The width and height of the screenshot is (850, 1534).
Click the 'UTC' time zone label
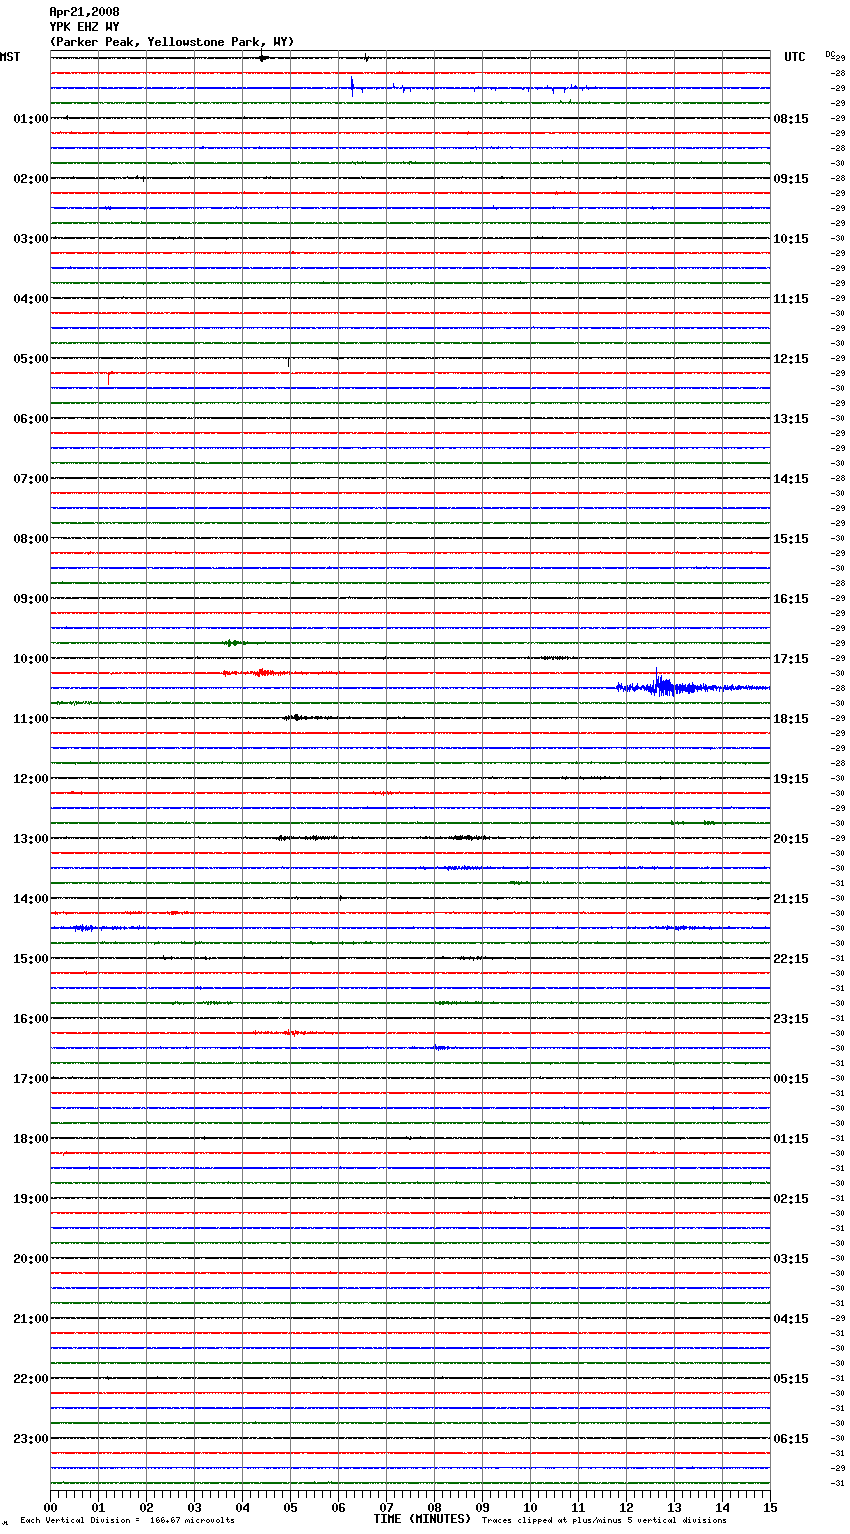point(795,57)
